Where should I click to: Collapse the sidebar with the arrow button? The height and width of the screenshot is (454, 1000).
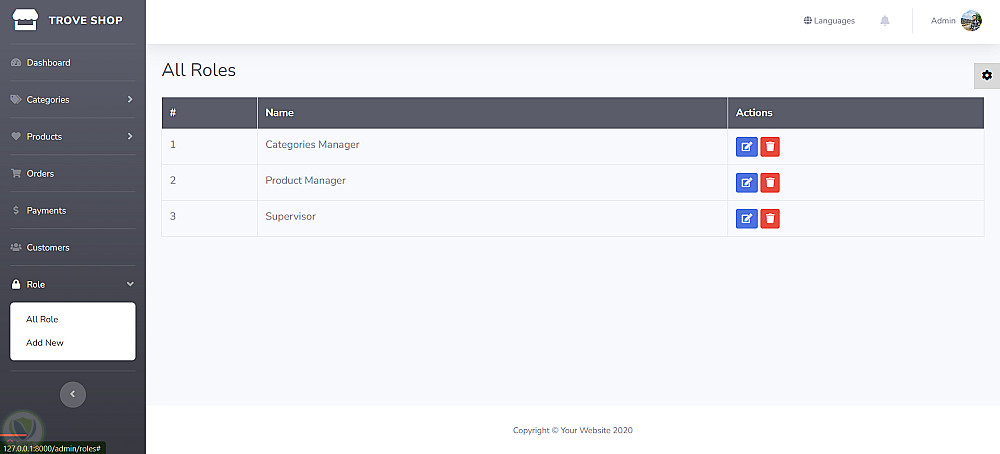click(x=72, y=394)
